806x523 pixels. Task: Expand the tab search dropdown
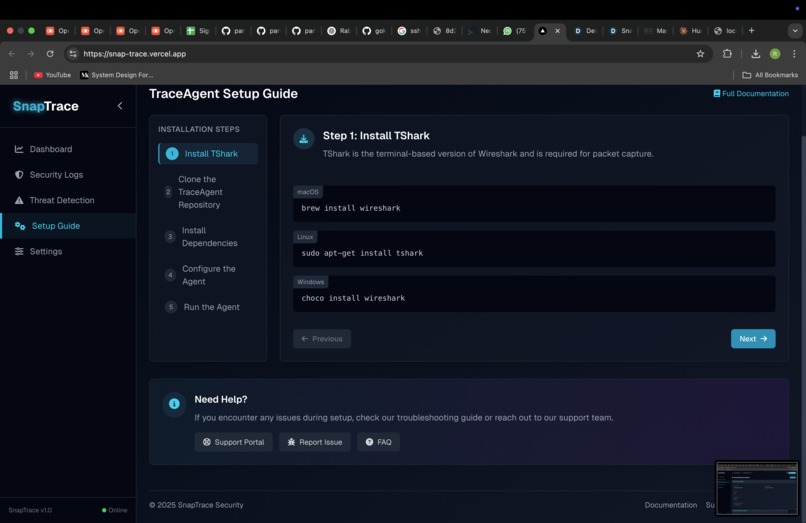[795, 31]
